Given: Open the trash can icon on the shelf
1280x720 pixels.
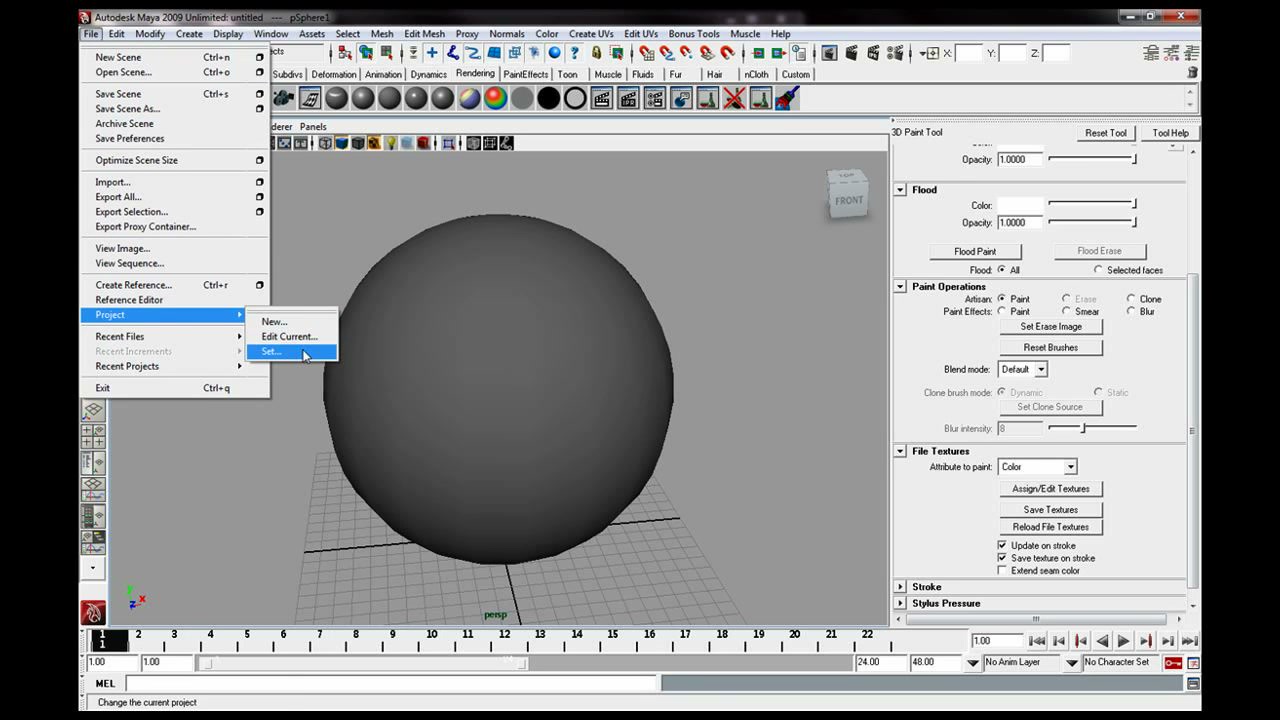Looking at the screenshot, I should click(x=1192, y=72).
